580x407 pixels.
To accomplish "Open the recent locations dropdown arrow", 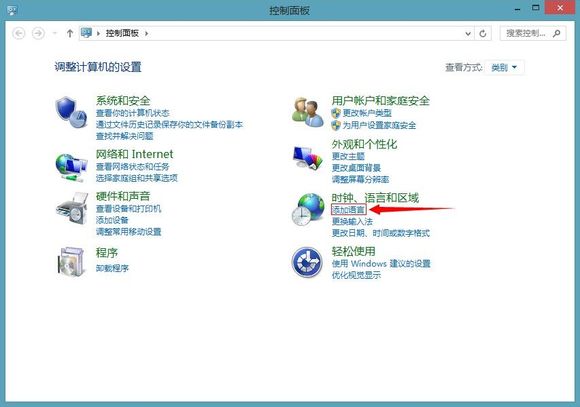I will 55,33.
